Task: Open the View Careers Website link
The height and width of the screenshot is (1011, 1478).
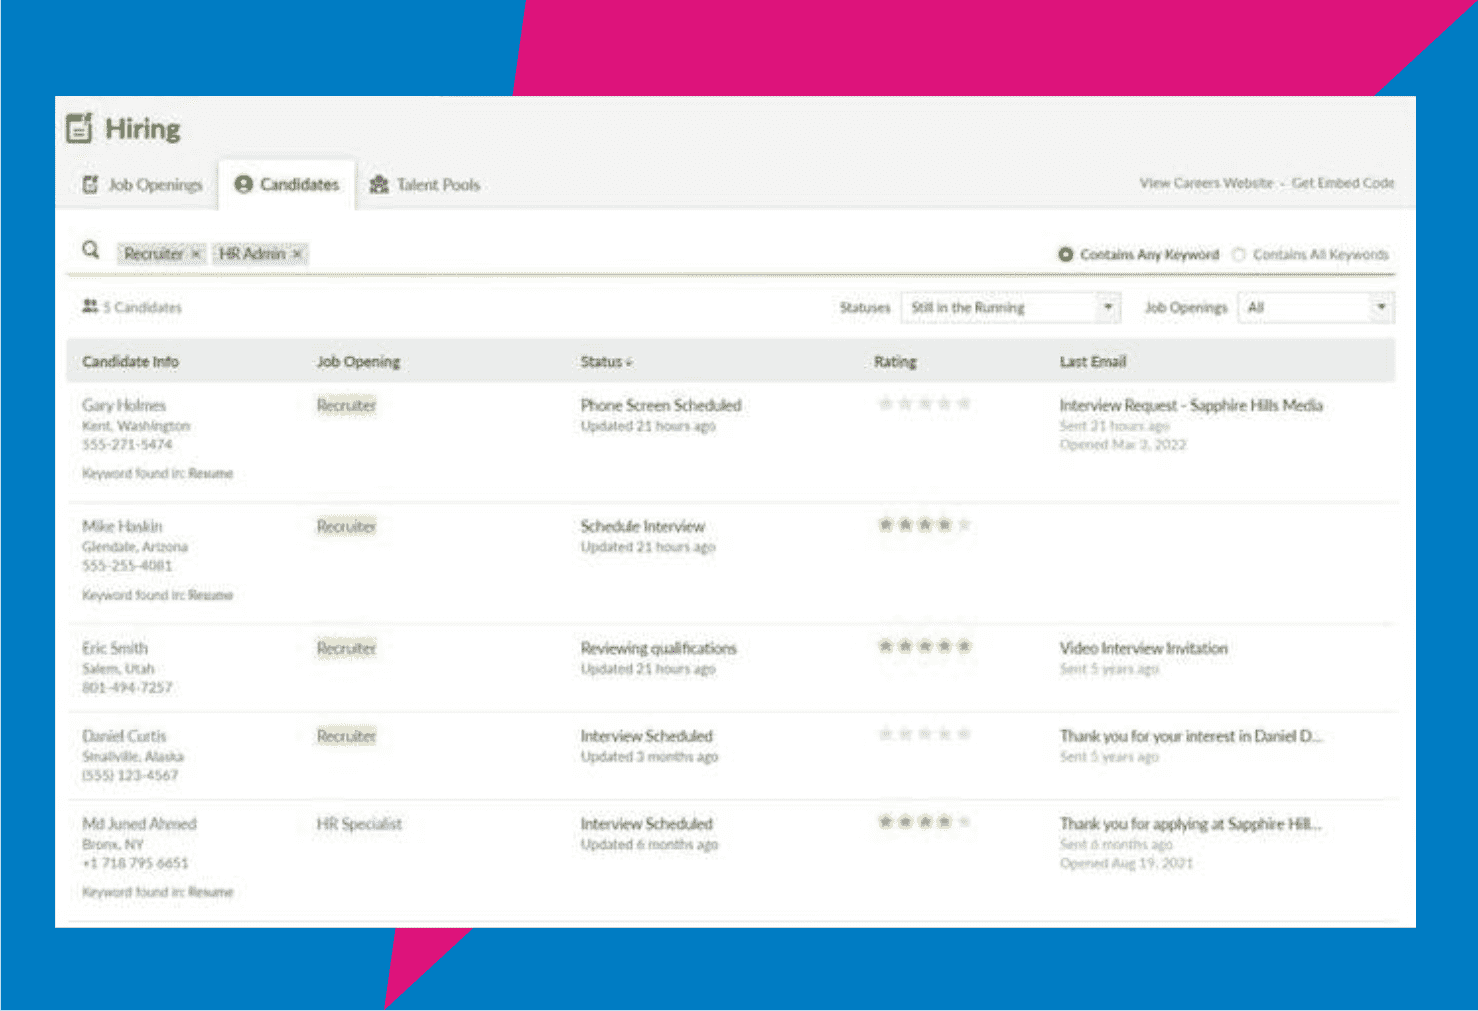Action: point(1206,183)
